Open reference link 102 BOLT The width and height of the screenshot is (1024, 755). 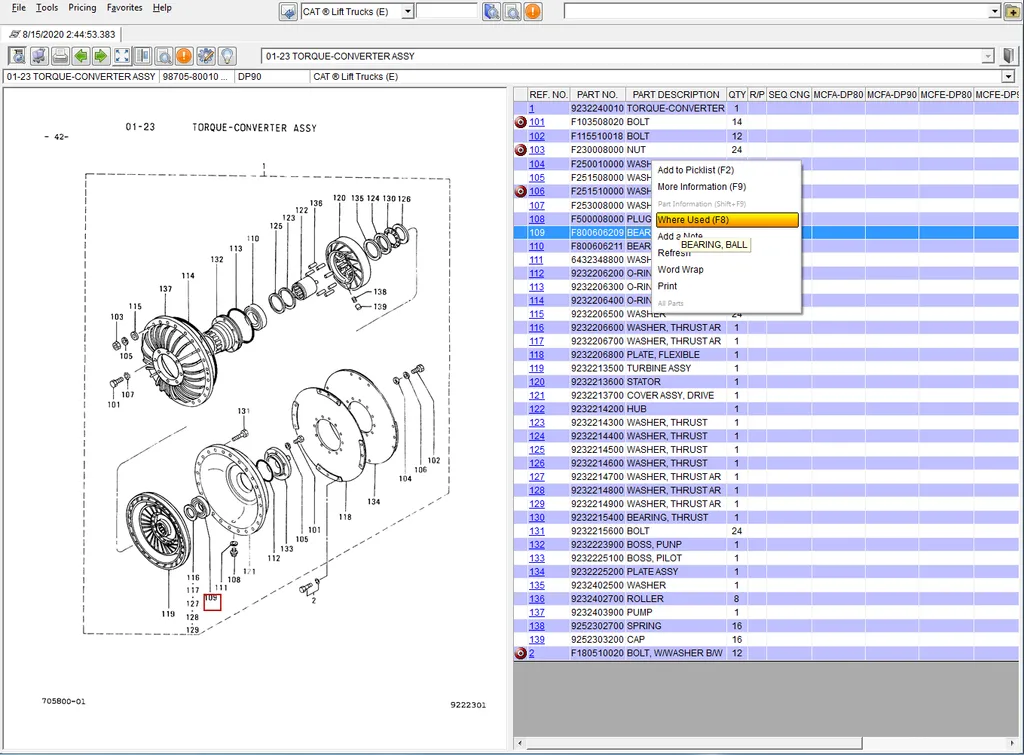537,136
